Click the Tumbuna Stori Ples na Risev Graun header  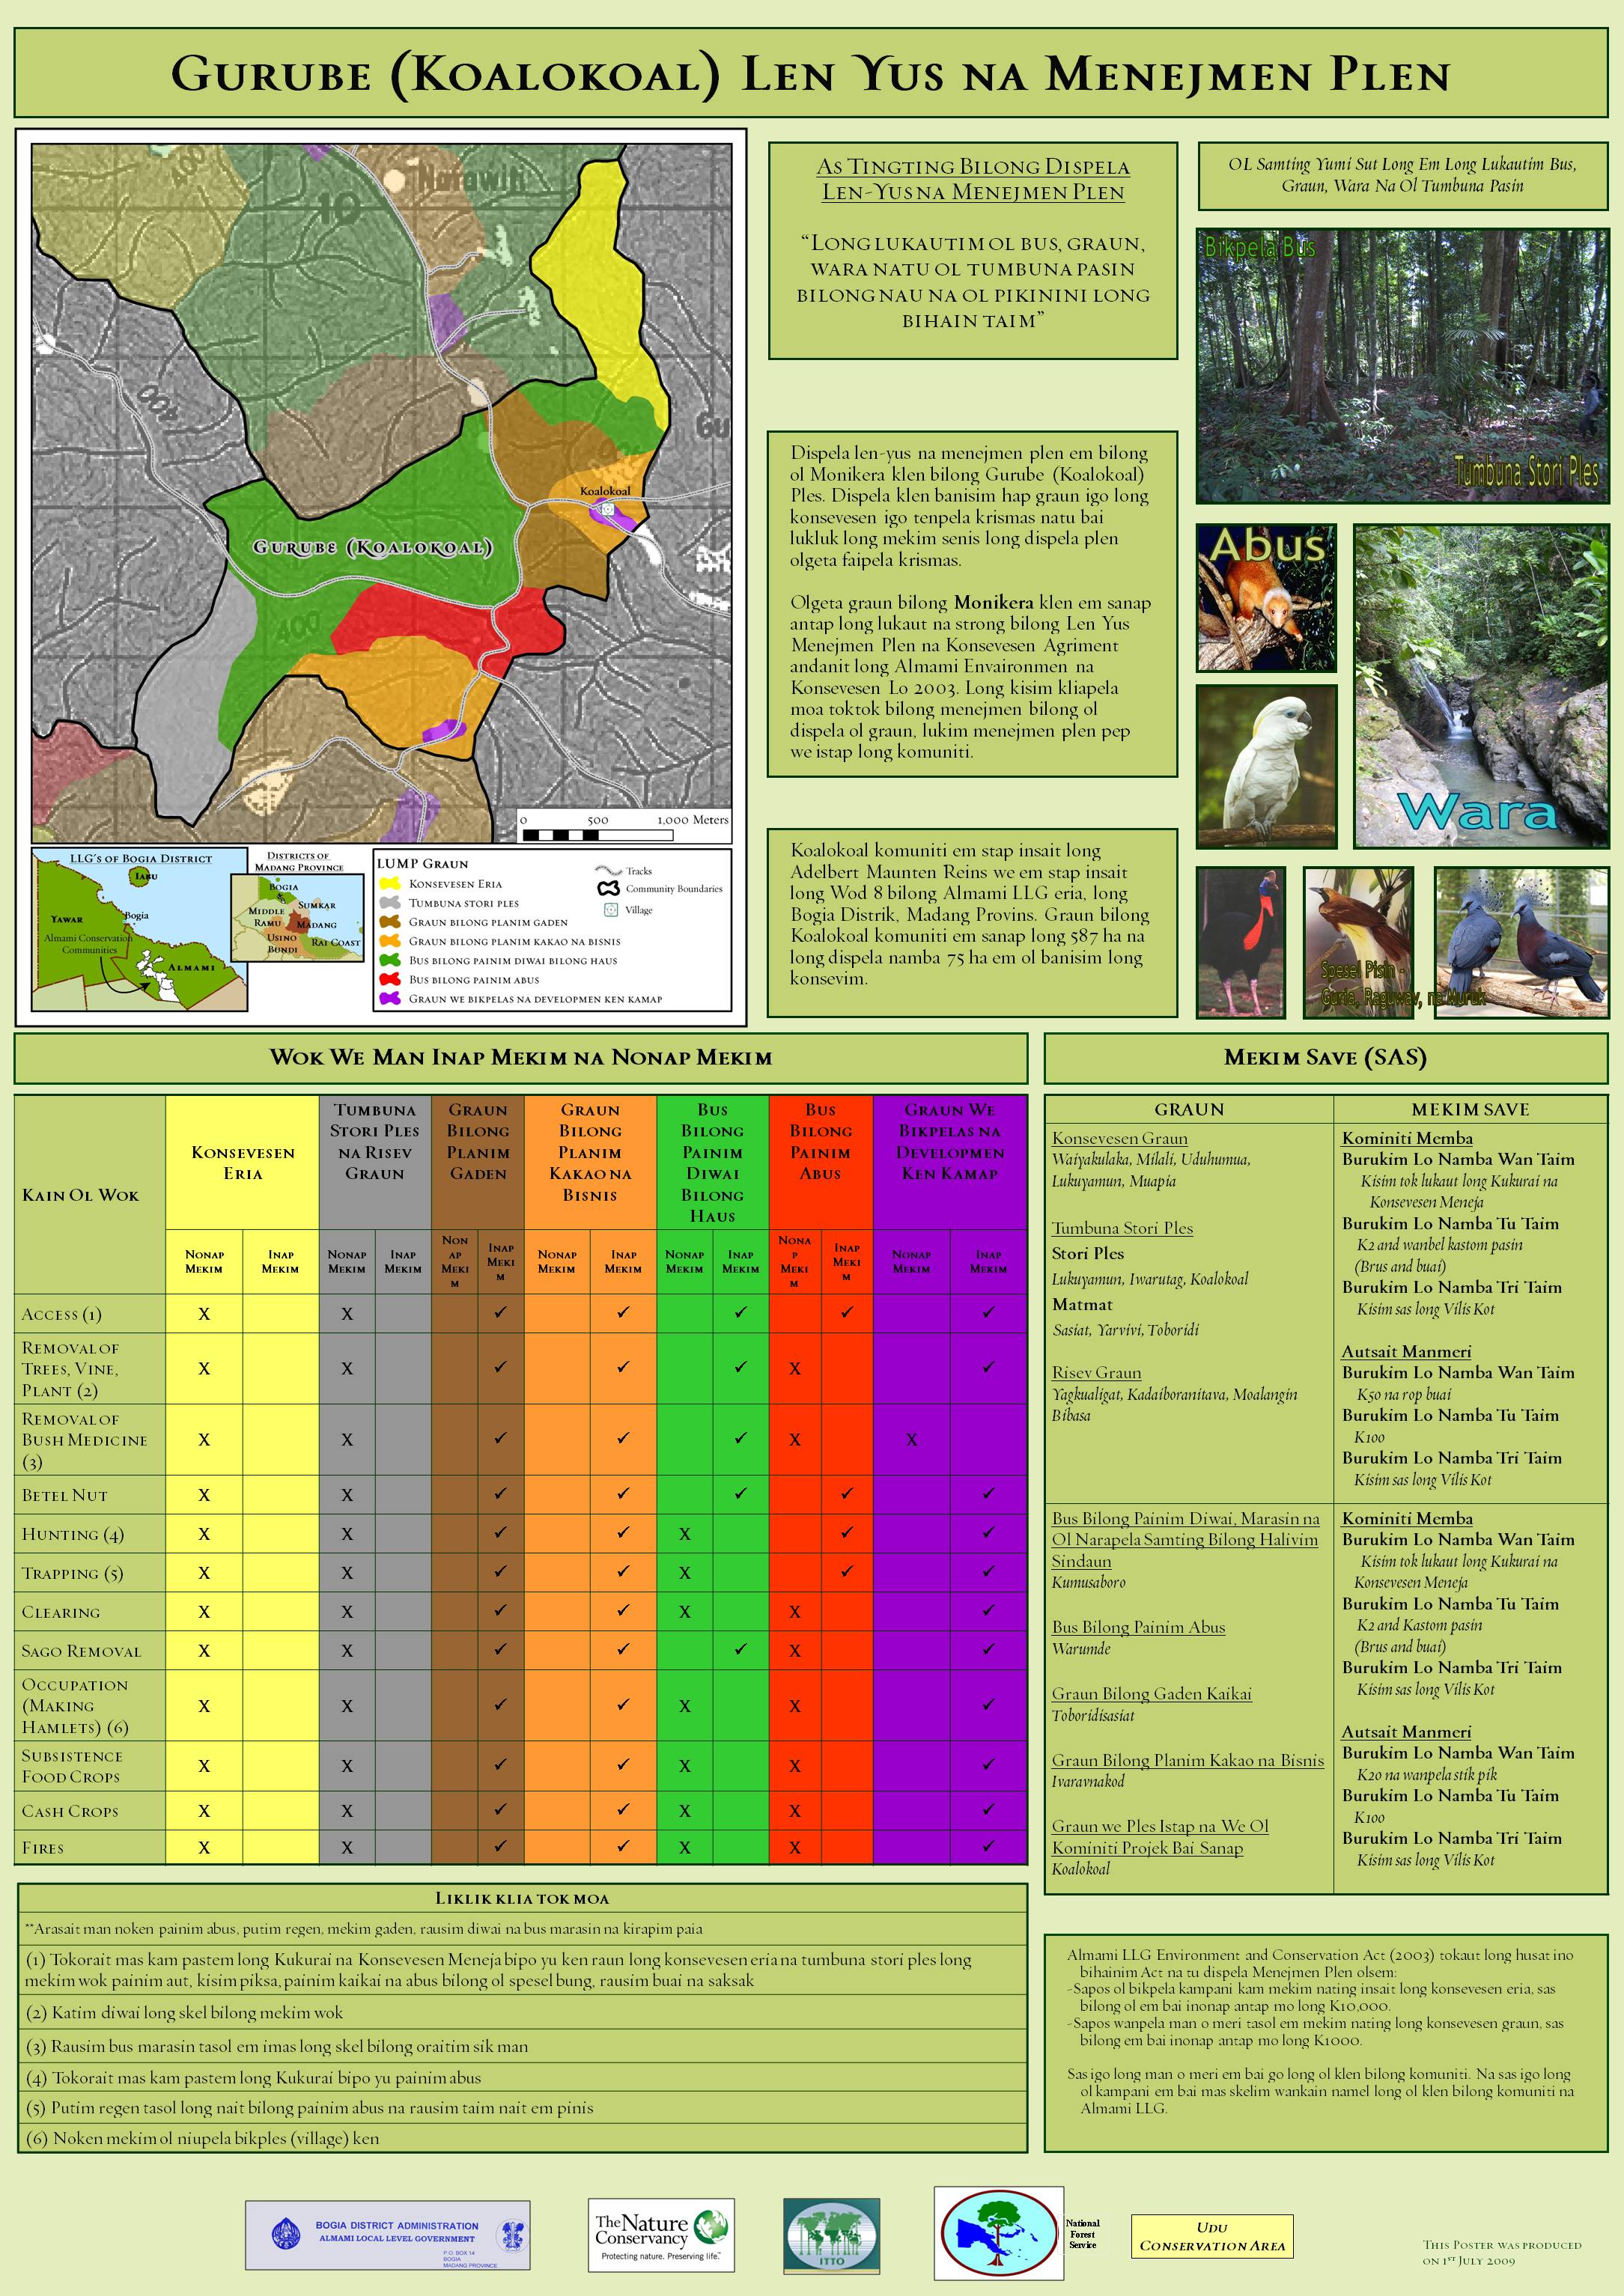pos(375,1163)
